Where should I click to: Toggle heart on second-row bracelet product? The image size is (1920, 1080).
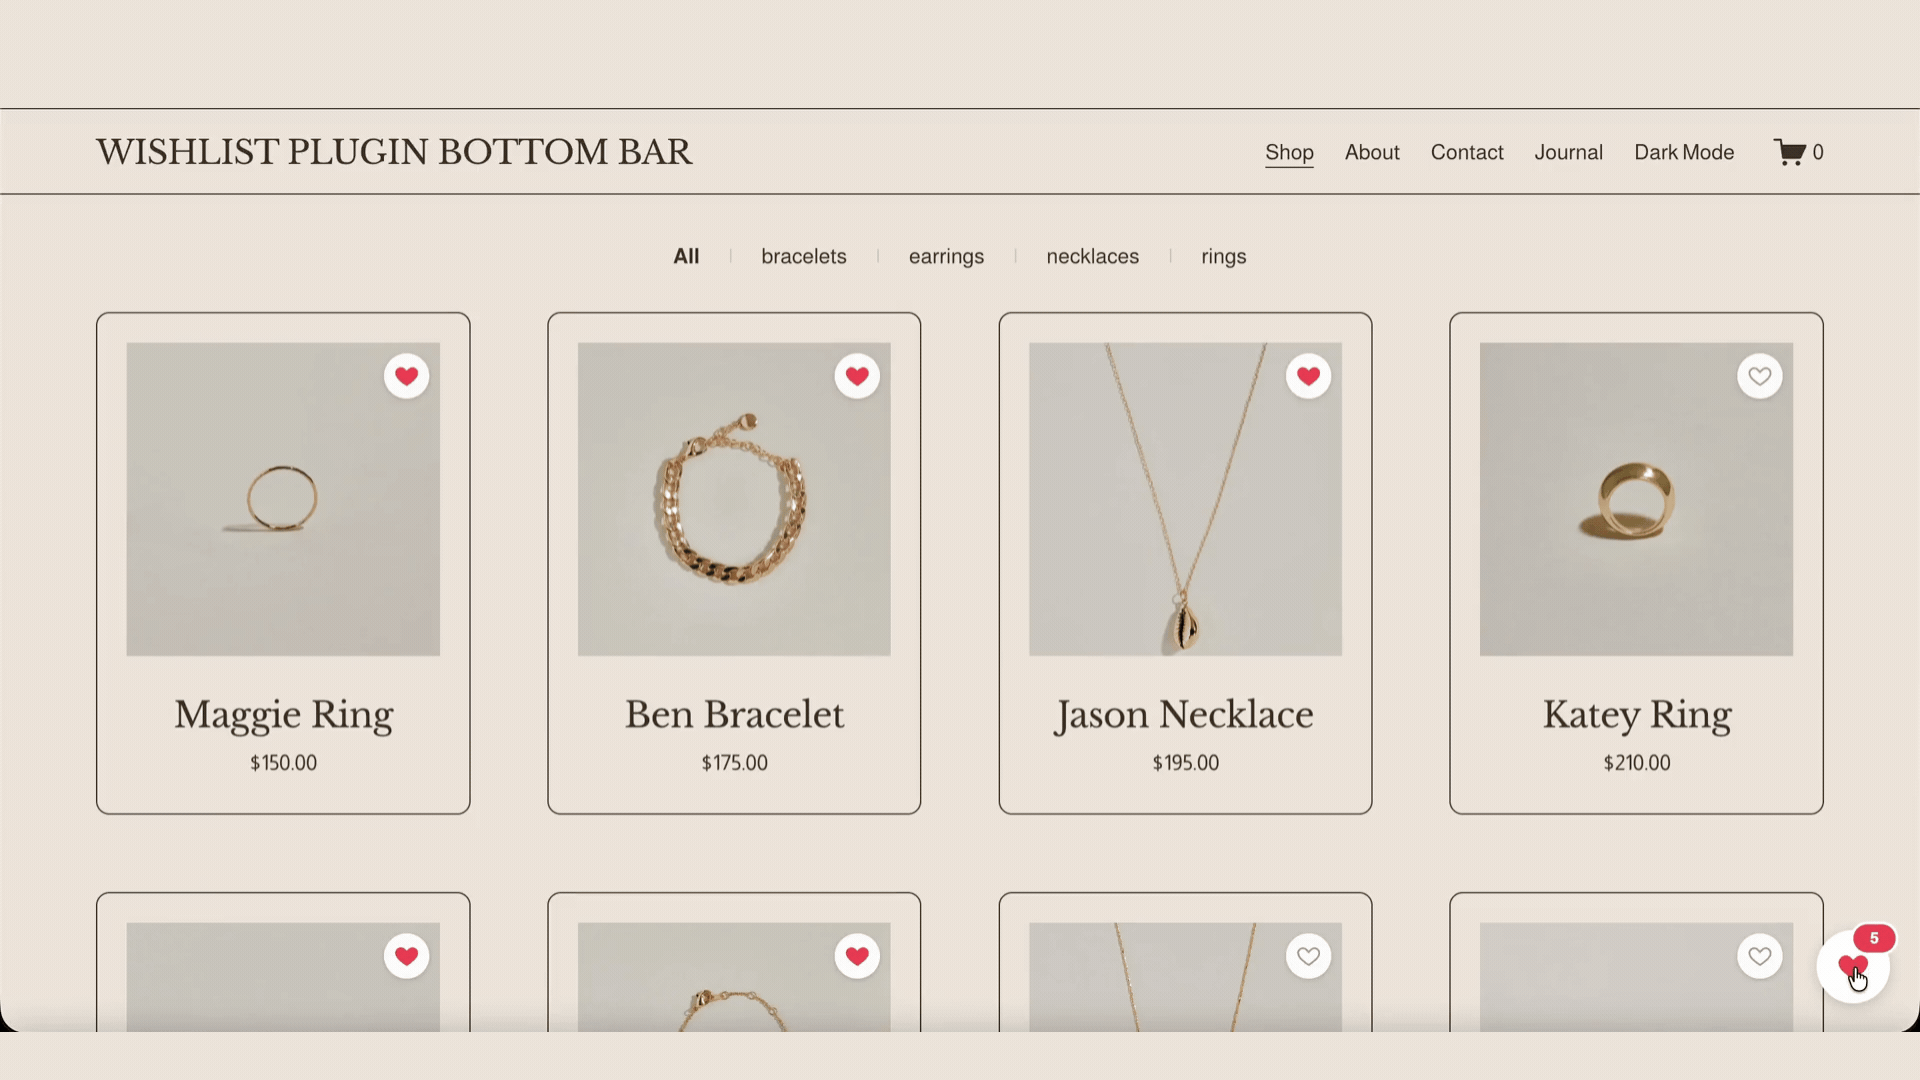857,956
